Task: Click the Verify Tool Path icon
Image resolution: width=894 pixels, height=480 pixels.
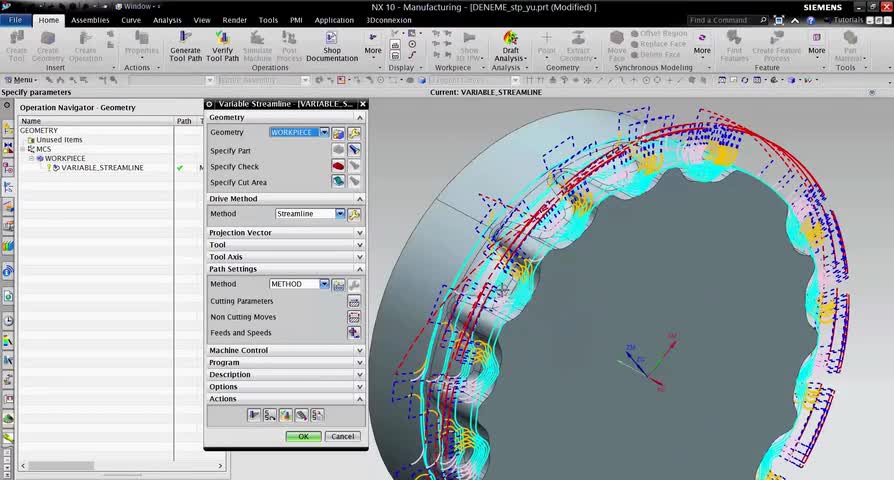Action: pos(222,46)
